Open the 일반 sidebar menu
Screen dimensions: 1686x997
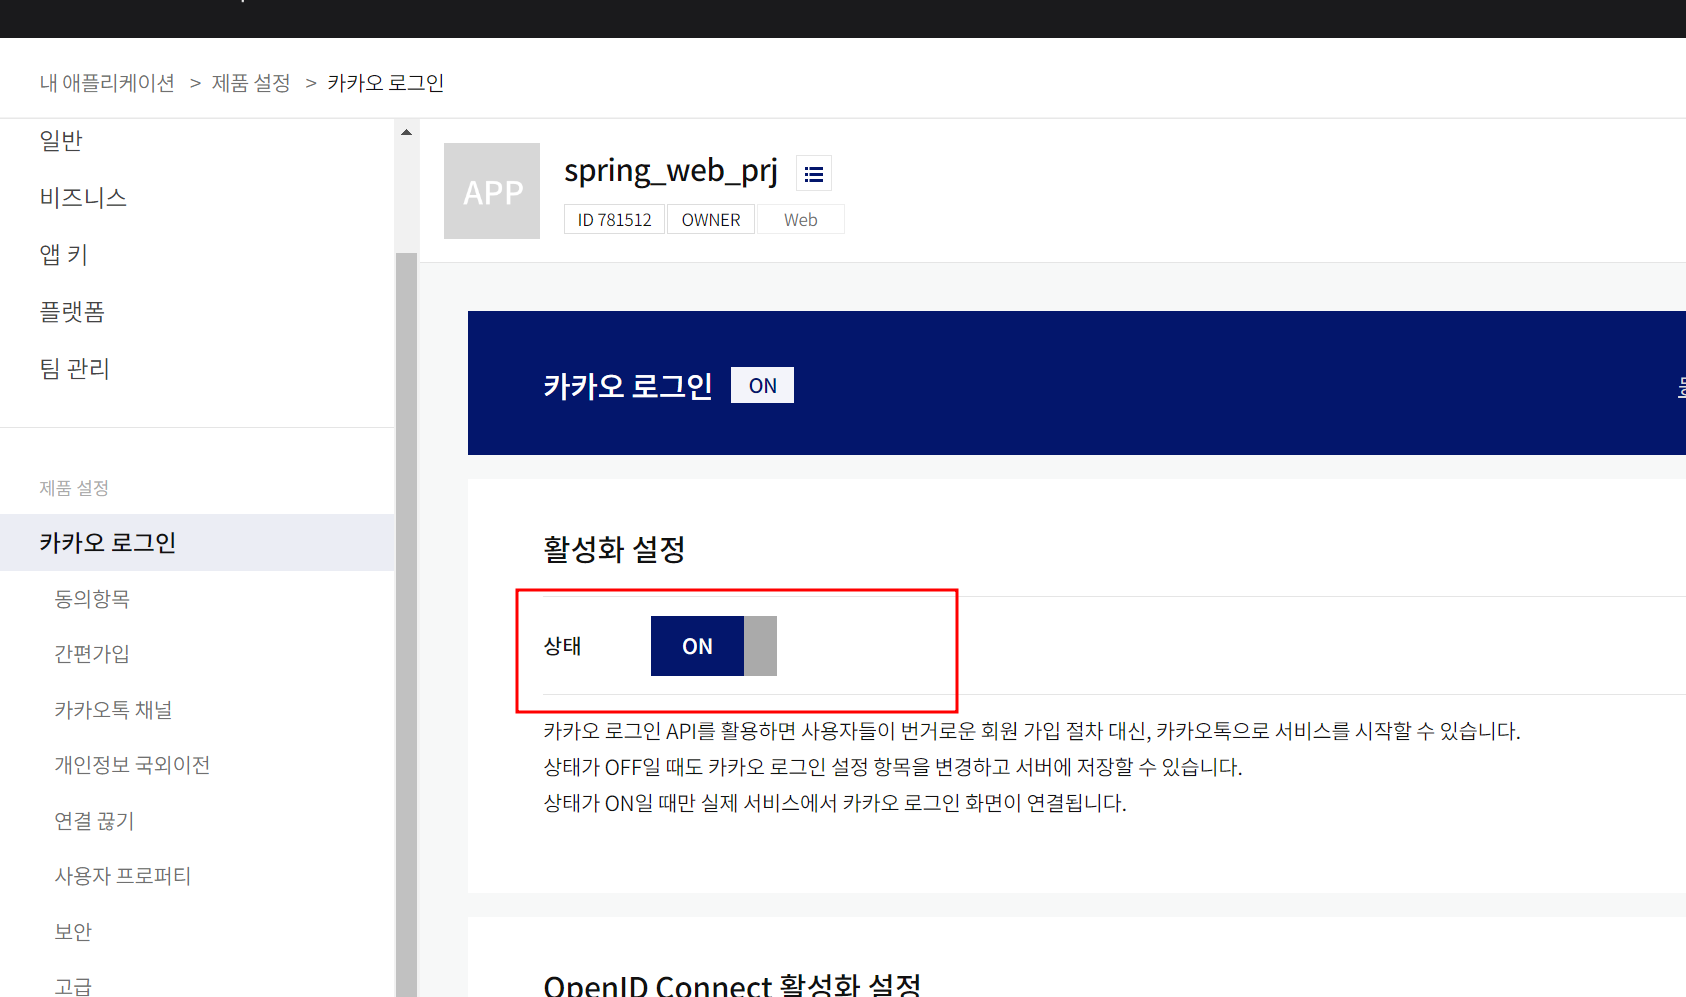[61, 141]
